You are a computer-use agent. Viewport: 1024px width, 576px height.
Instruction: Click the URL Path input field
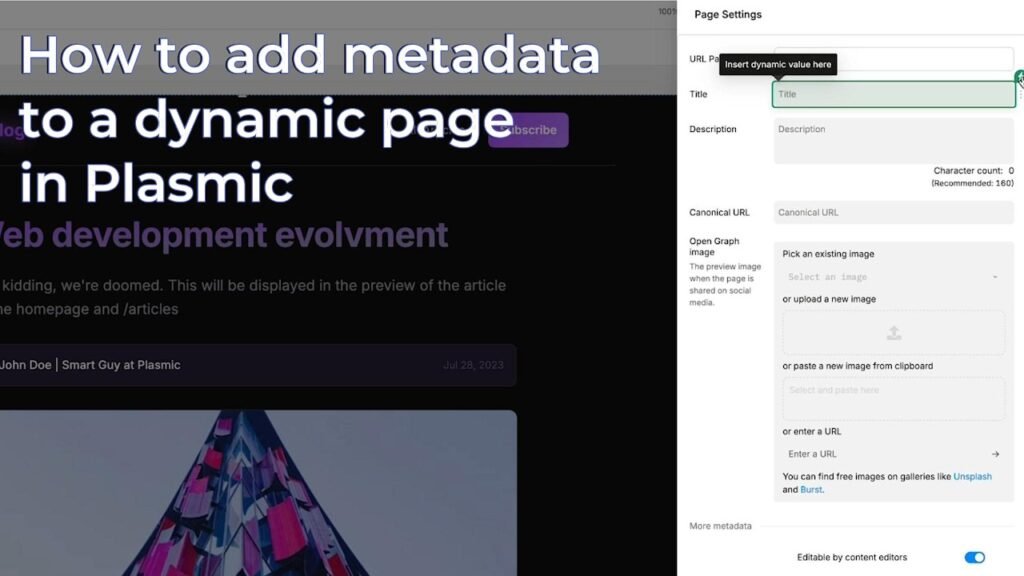pos(893,59)
